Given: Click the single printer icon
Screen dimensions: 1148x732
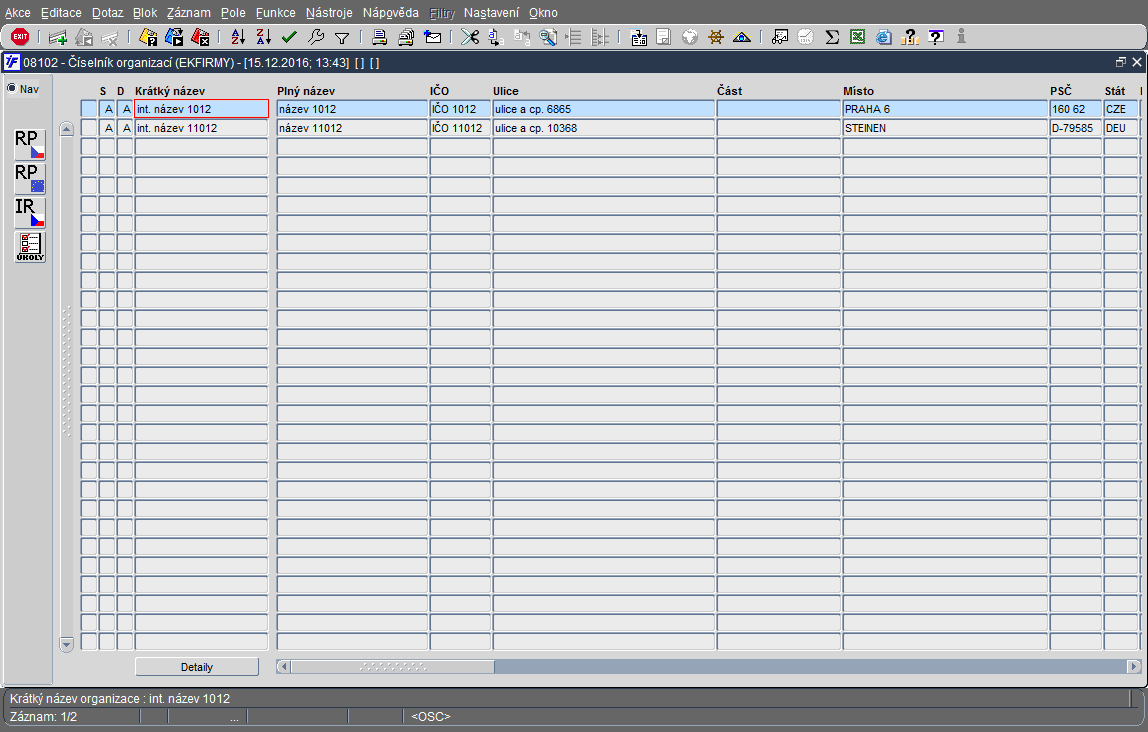Looking at the screenshot, I should (x=379, y=37).
